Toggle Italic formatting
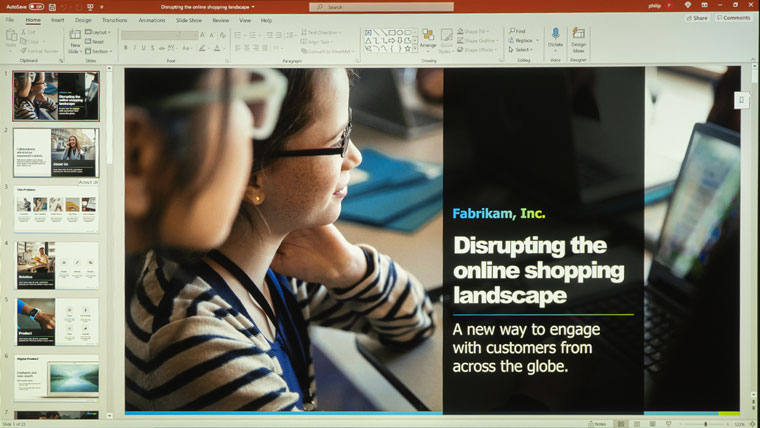Screen dimensions: 760x428 click(x=134, y=48)
